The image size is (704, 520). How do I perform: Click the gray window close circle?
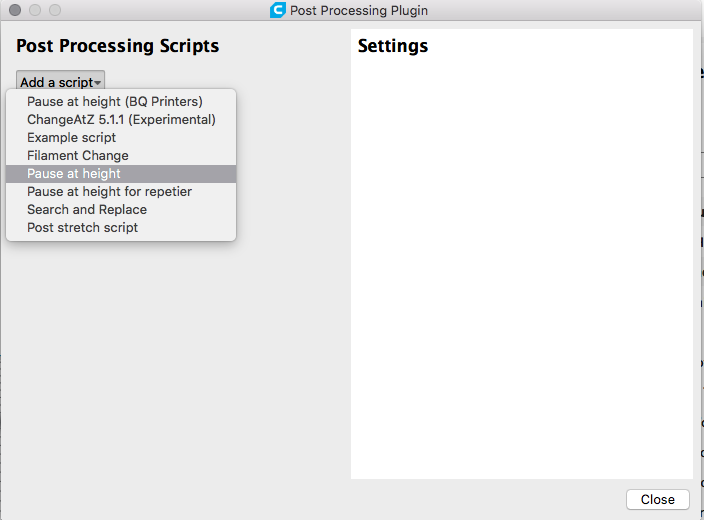[x=15, y=10]
